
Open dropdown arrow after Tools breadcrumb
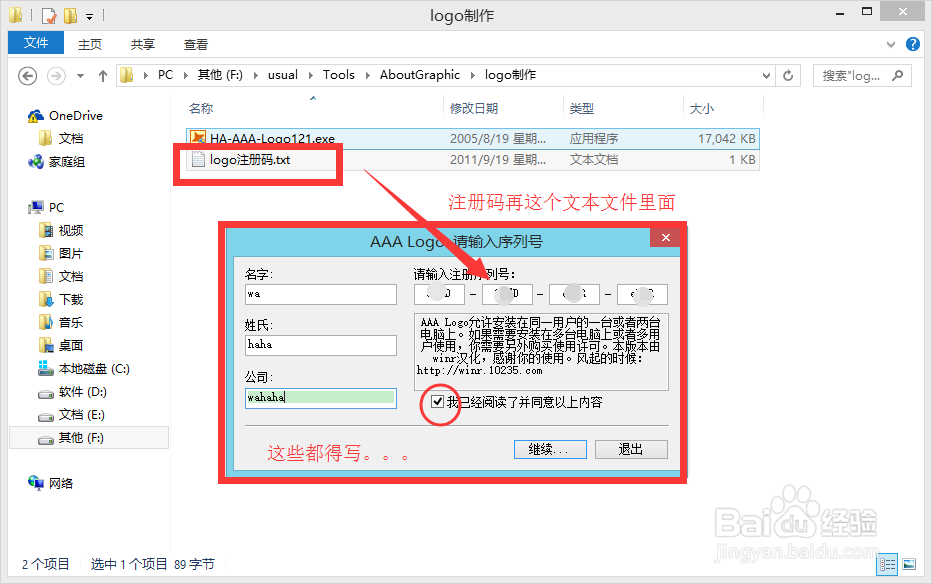point(367,75)
